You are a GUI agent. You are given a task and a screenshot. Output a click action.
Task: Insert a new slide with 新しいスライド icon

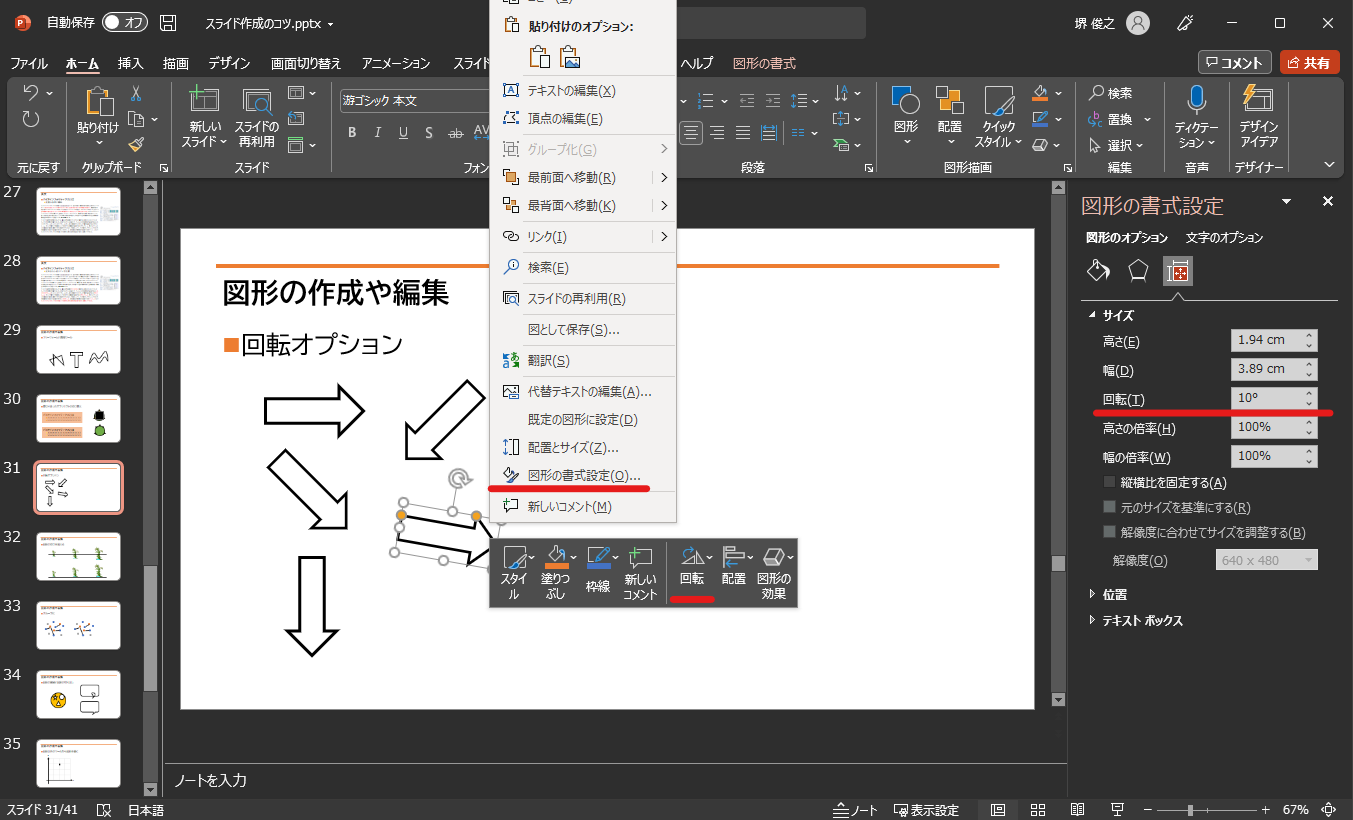(x=204, y=102)
